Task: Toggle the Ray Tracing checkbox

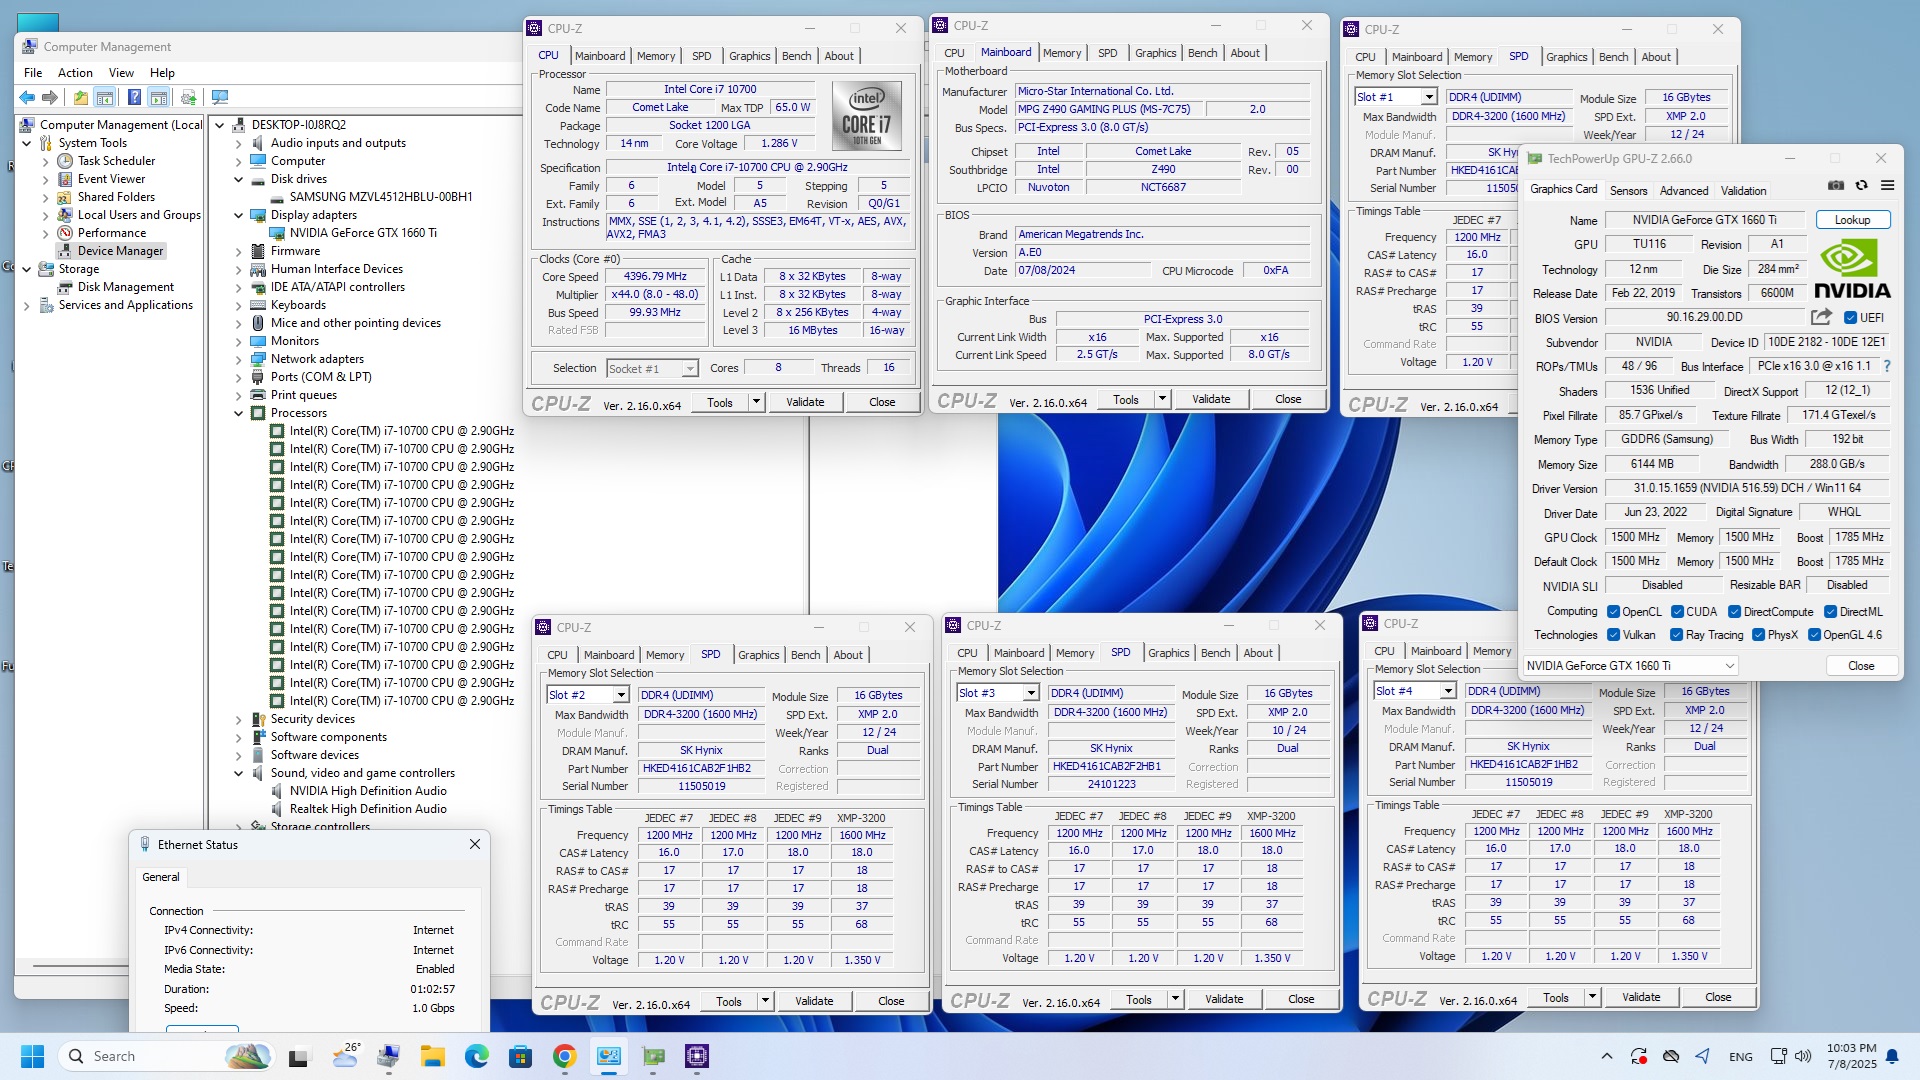Action: (1677, 635)
